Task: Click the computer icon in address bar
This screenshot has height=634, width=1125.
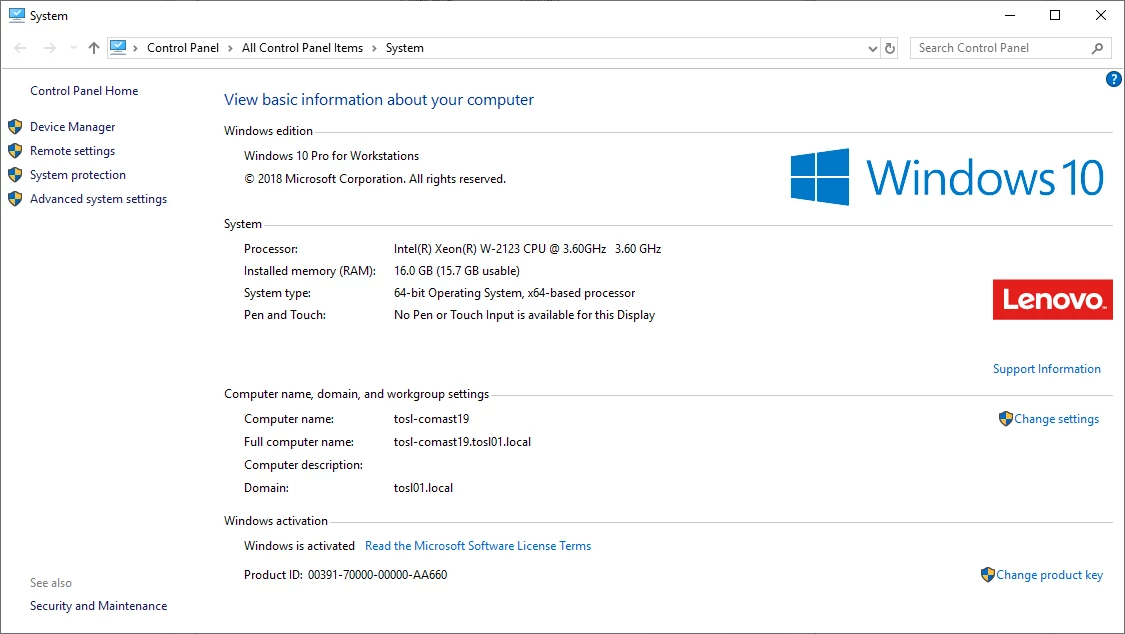Action: (118, 47)
